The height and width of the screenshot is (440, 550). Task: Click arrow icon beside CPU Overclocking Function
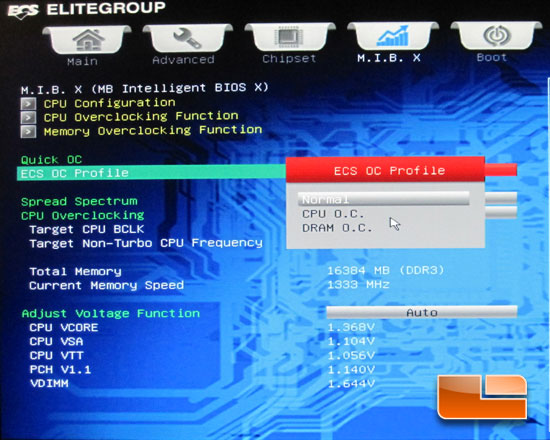(28, 118)
